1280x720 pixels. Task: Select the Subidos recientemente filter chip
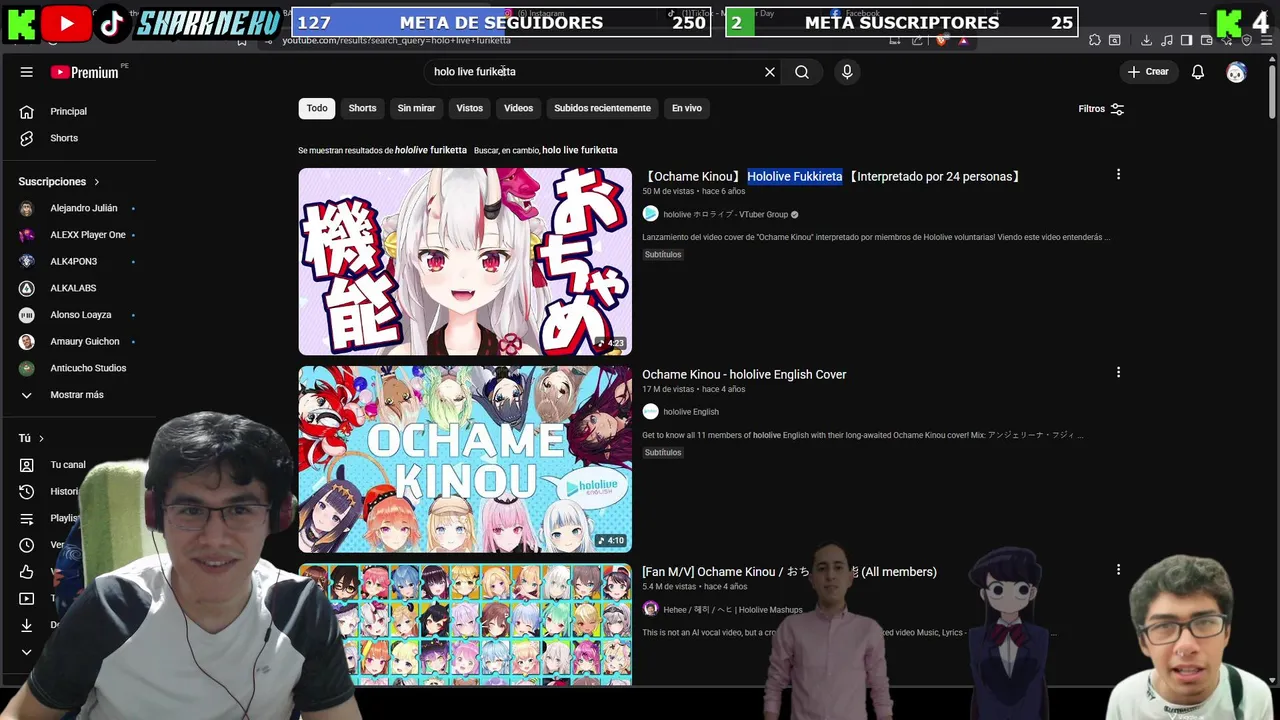(x=602, y=108)
